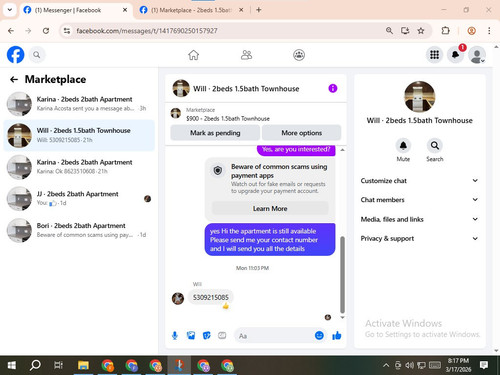
Task: Open conversation info purple icon
Action: 333,88
